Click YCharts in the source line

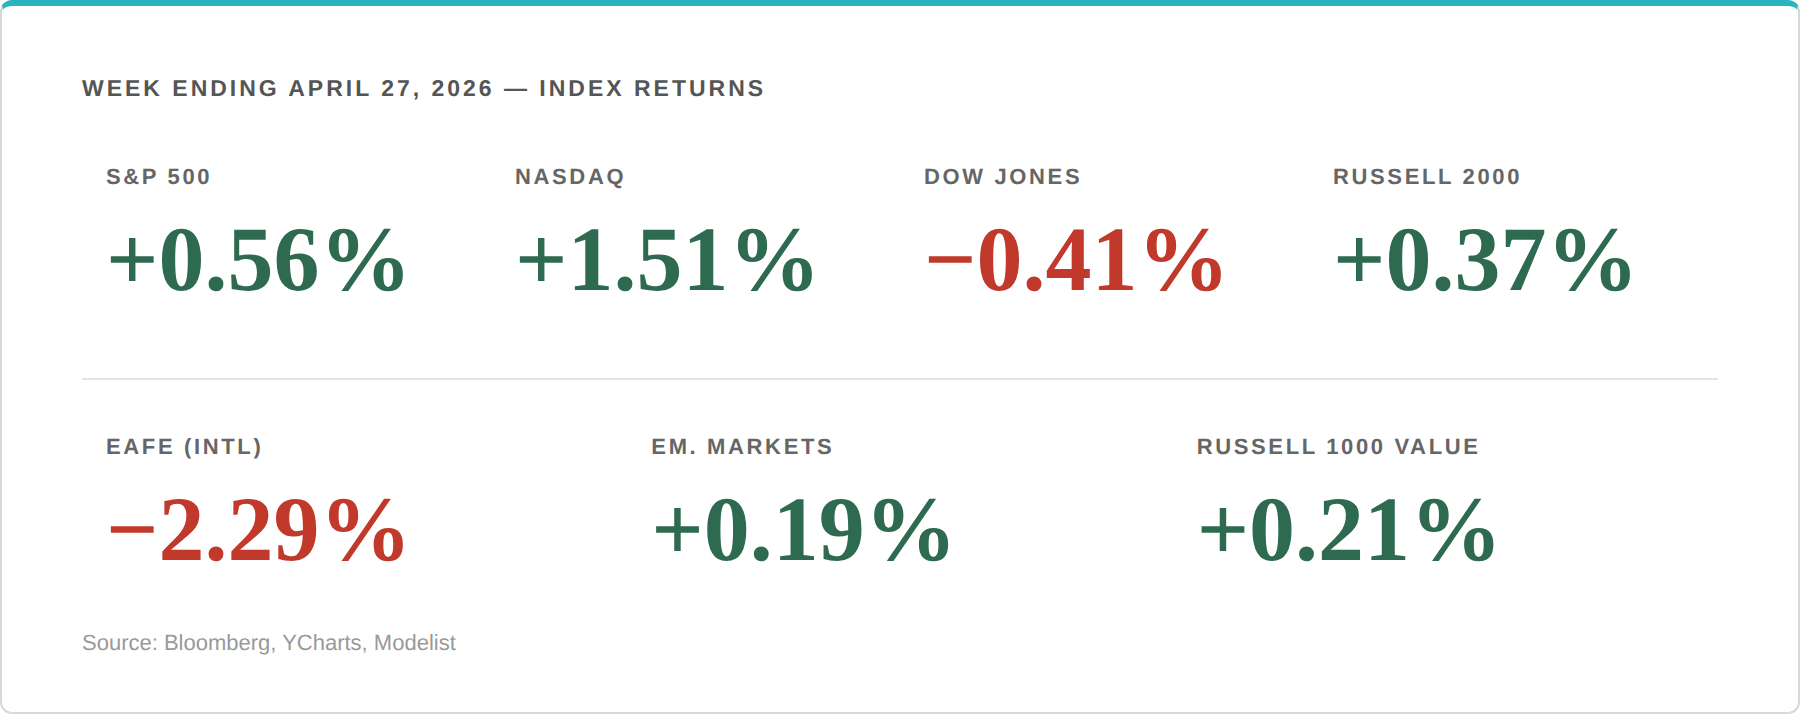coord(322,643)
